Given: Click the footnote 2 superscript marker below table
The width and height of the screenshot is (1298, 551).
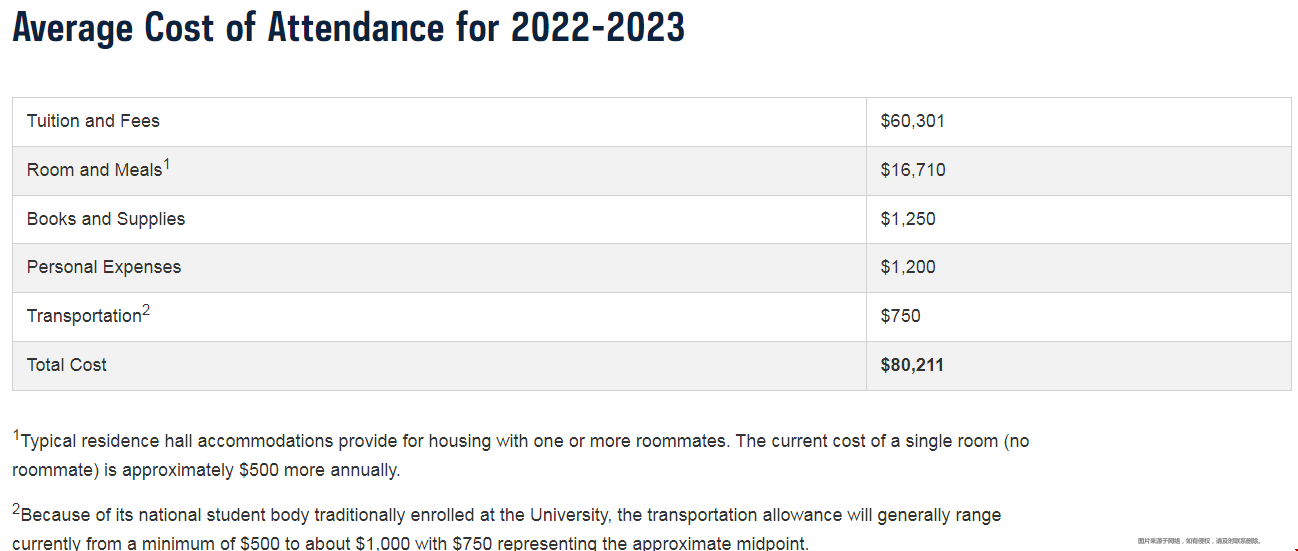Looking at the screenshot, I should tap(16, 509).
